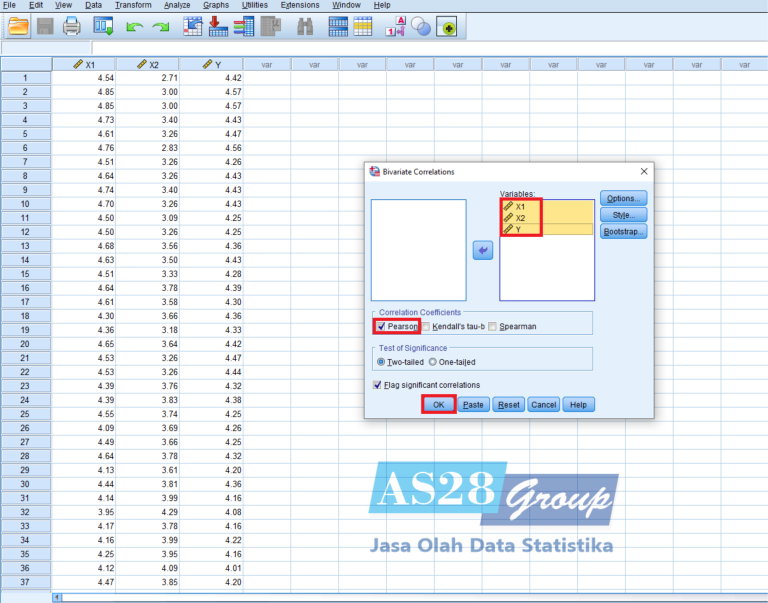This screenshot has height=603, width=768.
Task: Toggle Flag significant correlations checkbox
Action: (x=377, y=385)
